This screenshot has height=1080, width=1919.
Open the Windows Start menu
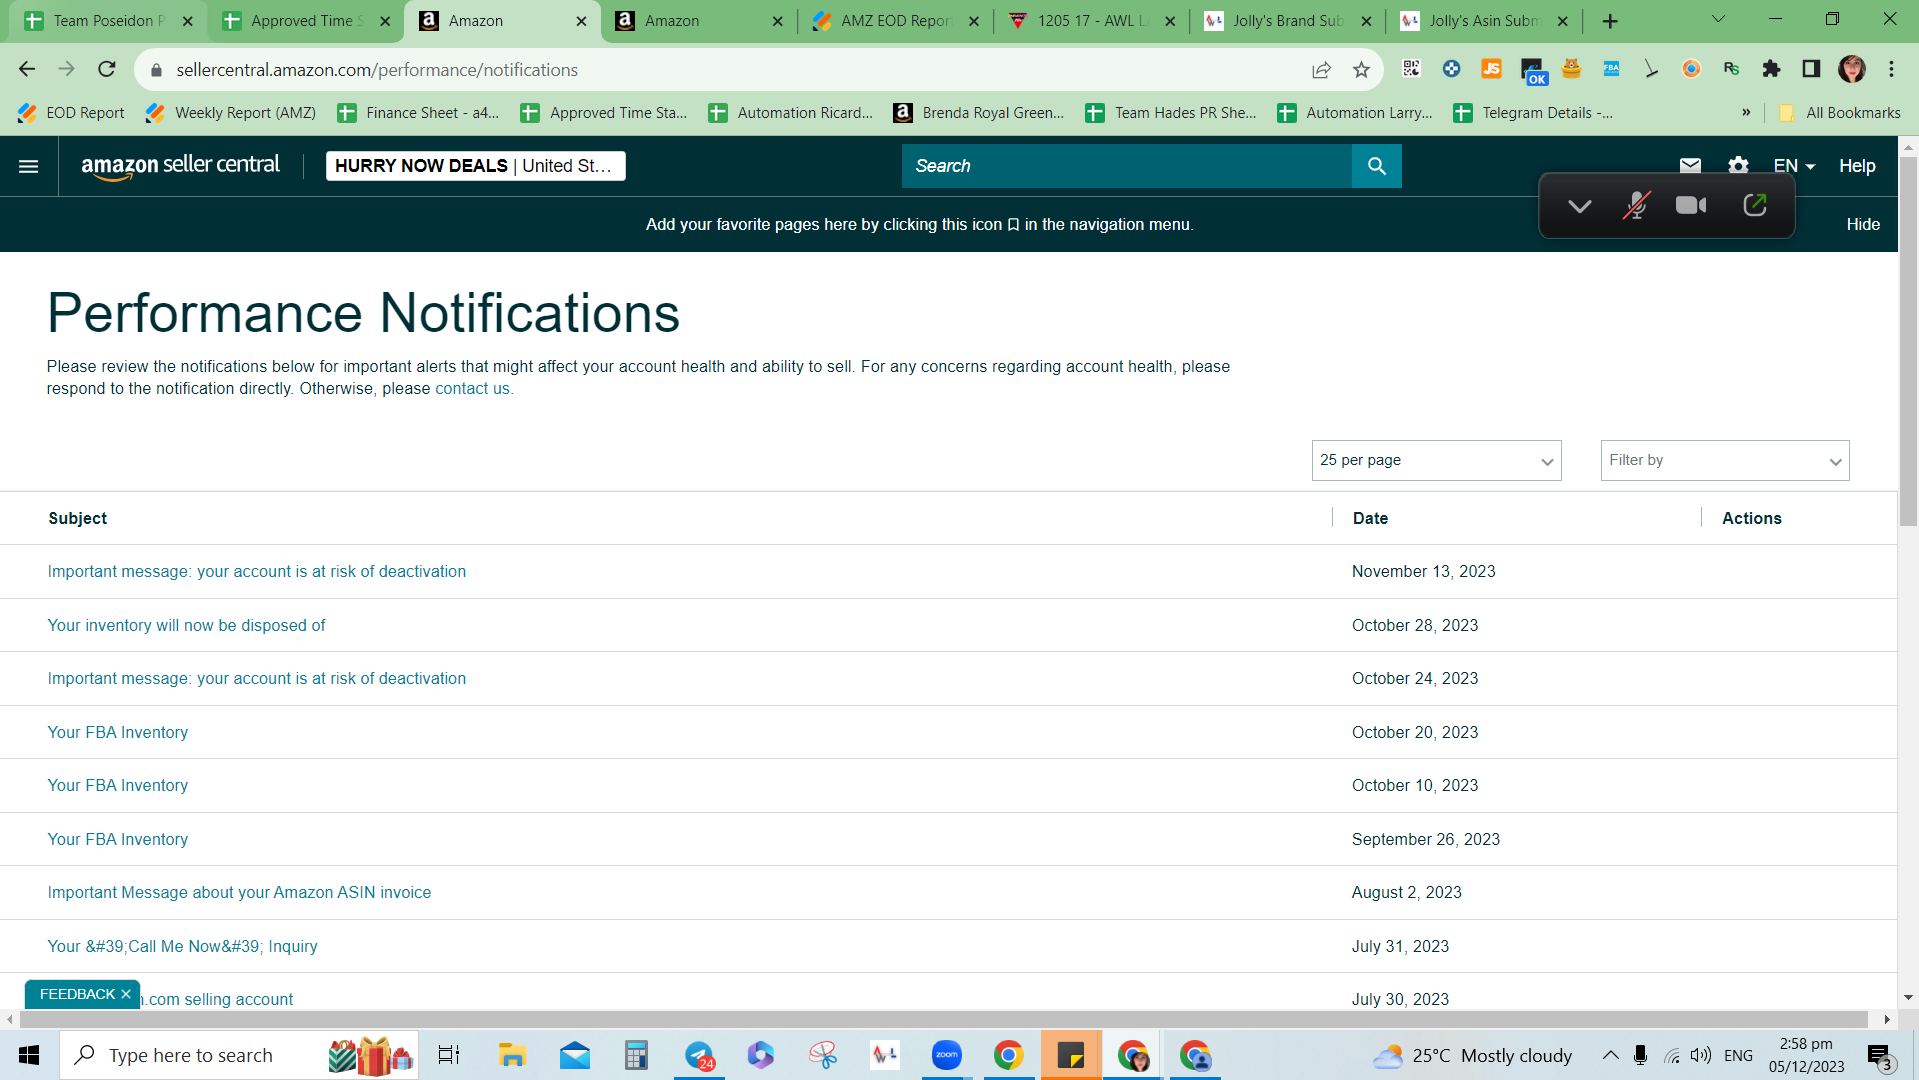[x=29, y=1055]
